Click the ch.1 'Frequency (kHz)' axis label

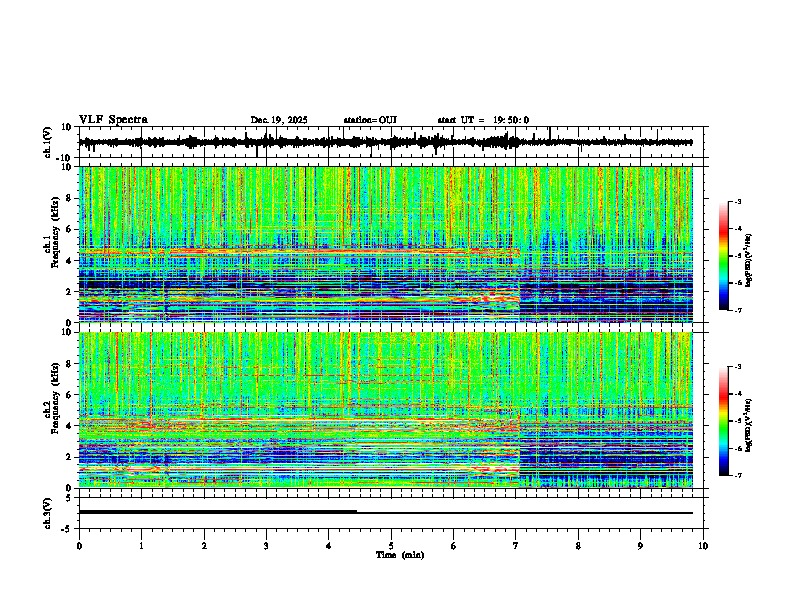[x=55, y=232]
